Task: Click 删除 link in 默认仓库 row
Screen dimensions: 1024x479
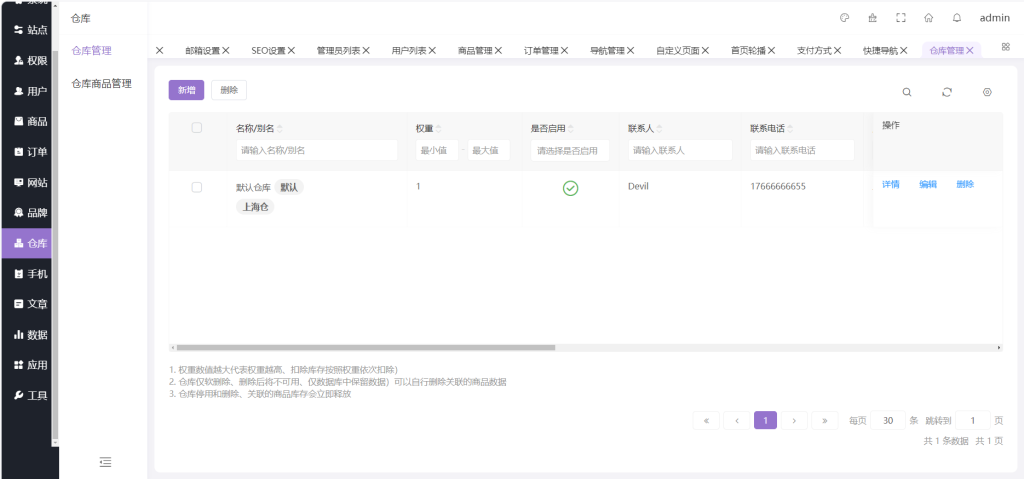Action: 965,184
